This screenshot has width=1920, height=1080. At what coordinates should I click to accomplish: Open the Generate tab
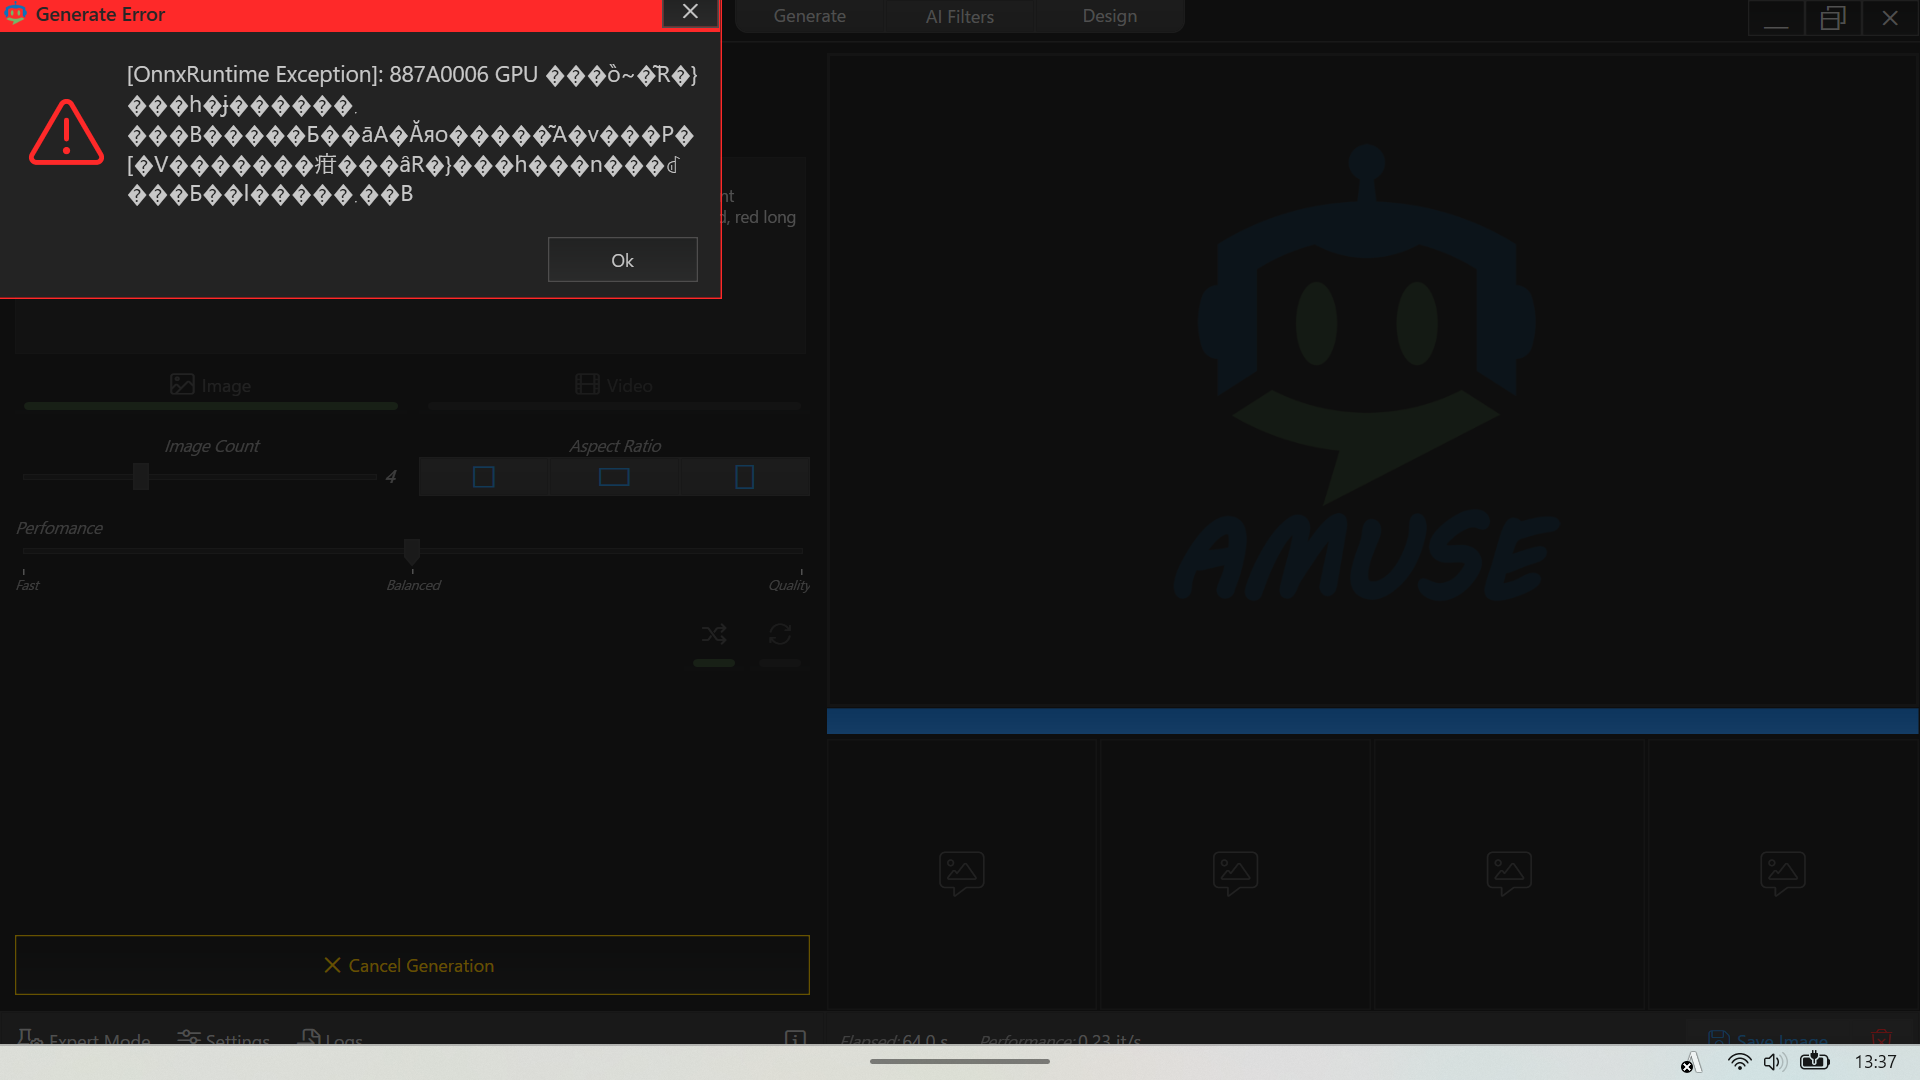pyautogui.click(x=809, y=16)
